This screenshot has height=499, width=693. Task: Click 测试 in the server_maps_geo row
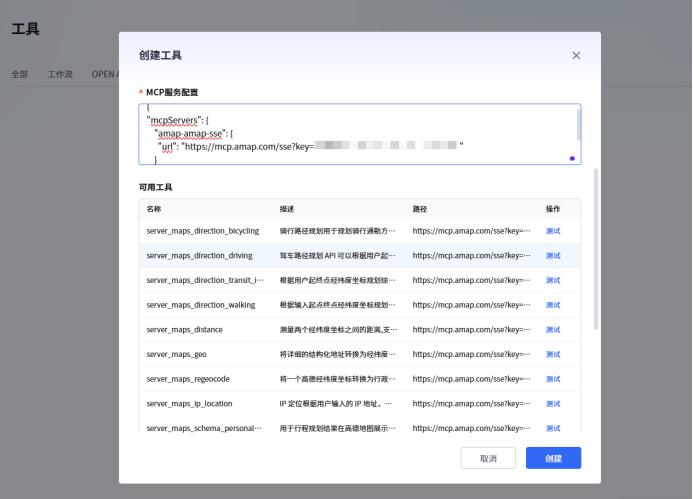552,354
